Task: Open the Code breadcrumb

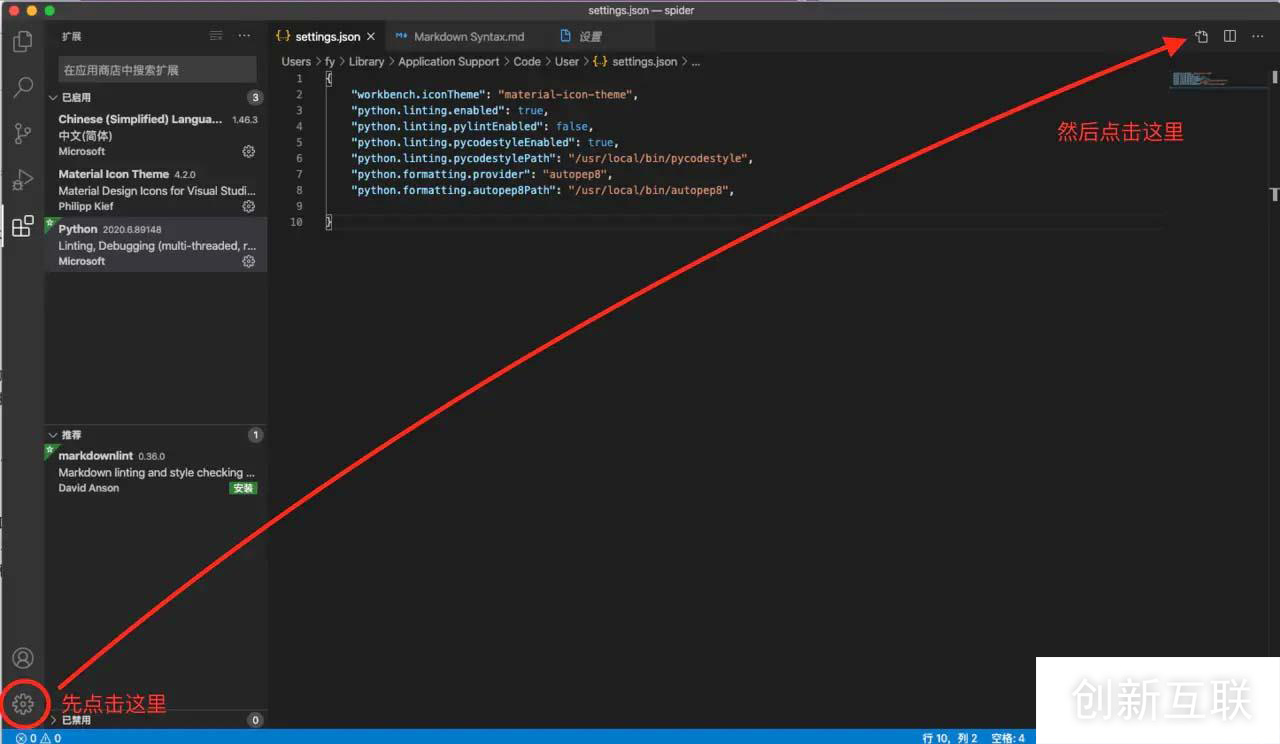Action: pos(527,62)
